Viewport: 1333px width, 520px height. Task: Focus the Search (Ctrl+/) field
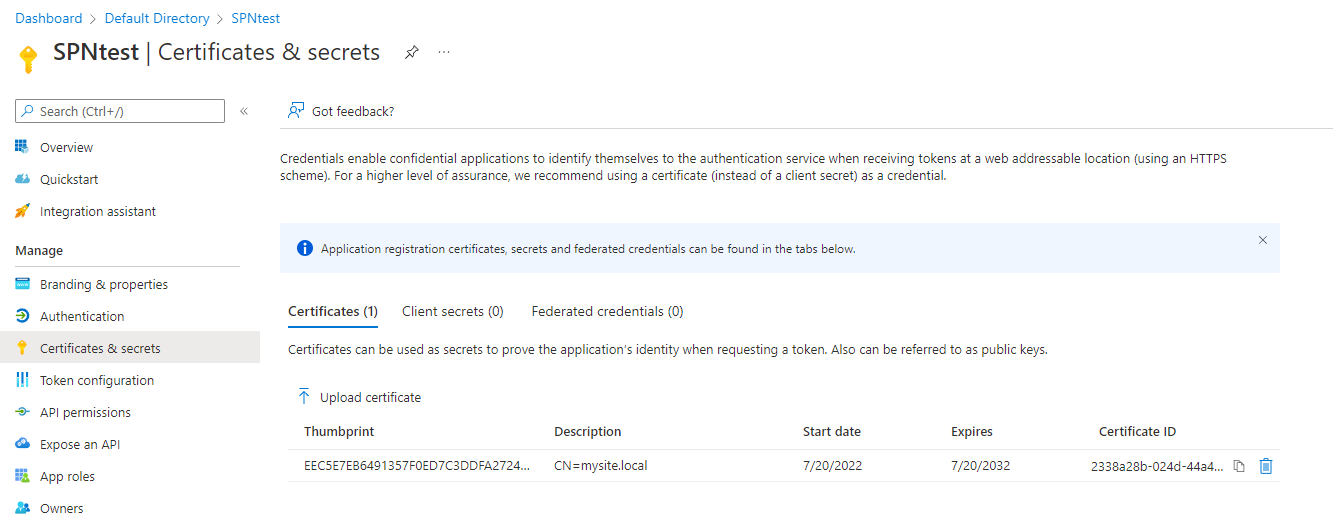pyautogui.click(x=125, y=111)
